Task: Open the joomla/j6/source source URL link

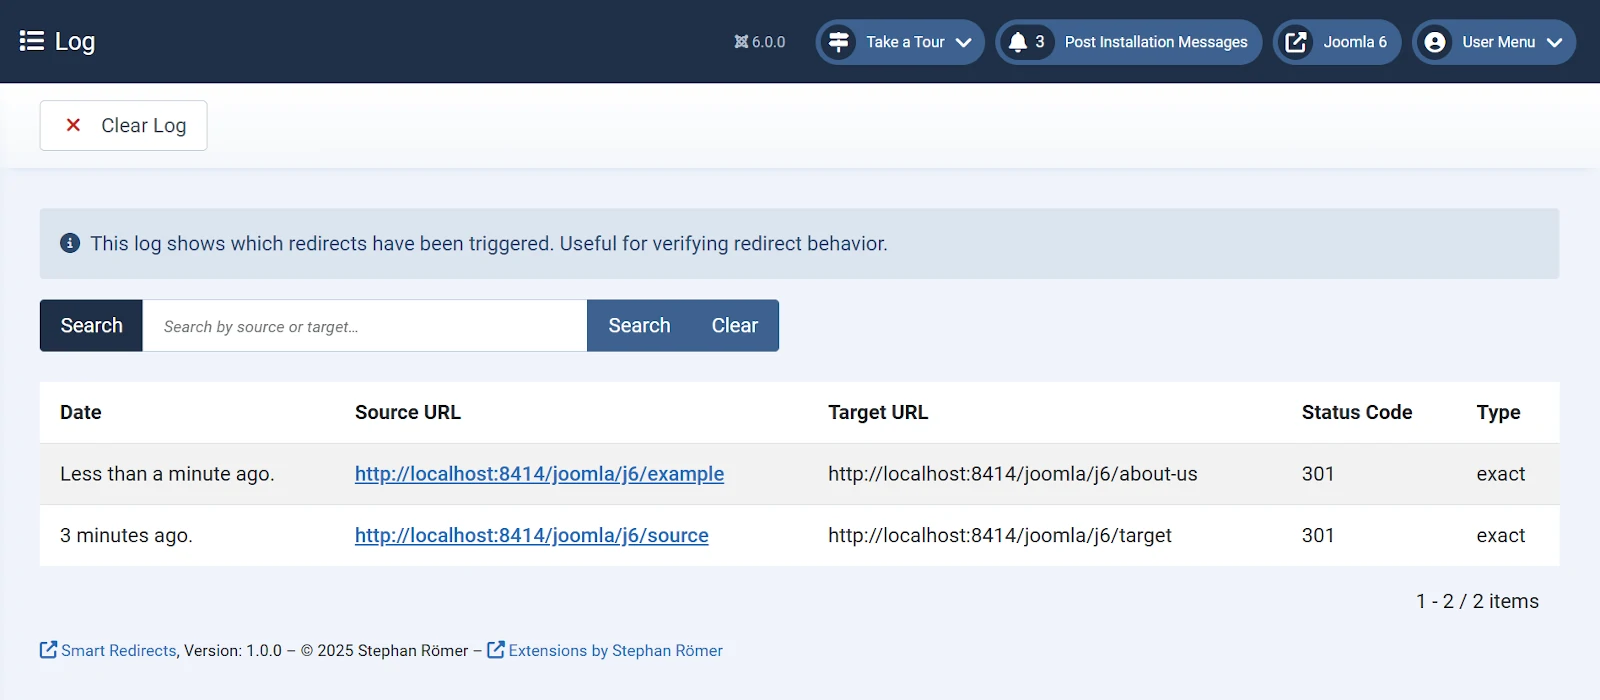Action: click(x=531, y=535)
